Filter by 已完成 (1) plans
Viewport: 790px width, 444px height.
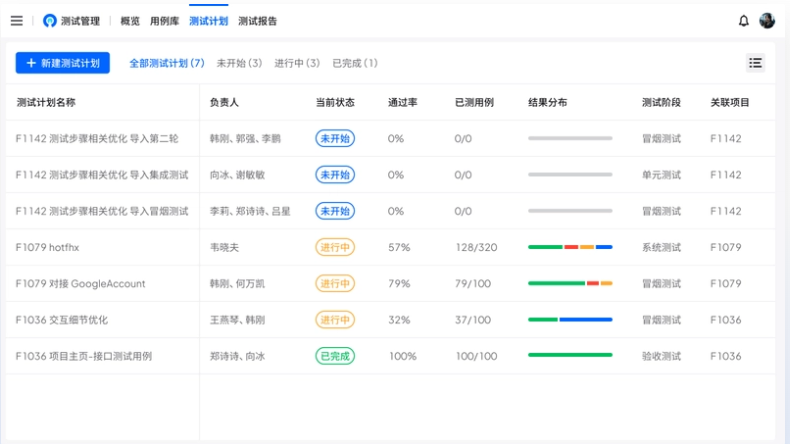[355, 63]
